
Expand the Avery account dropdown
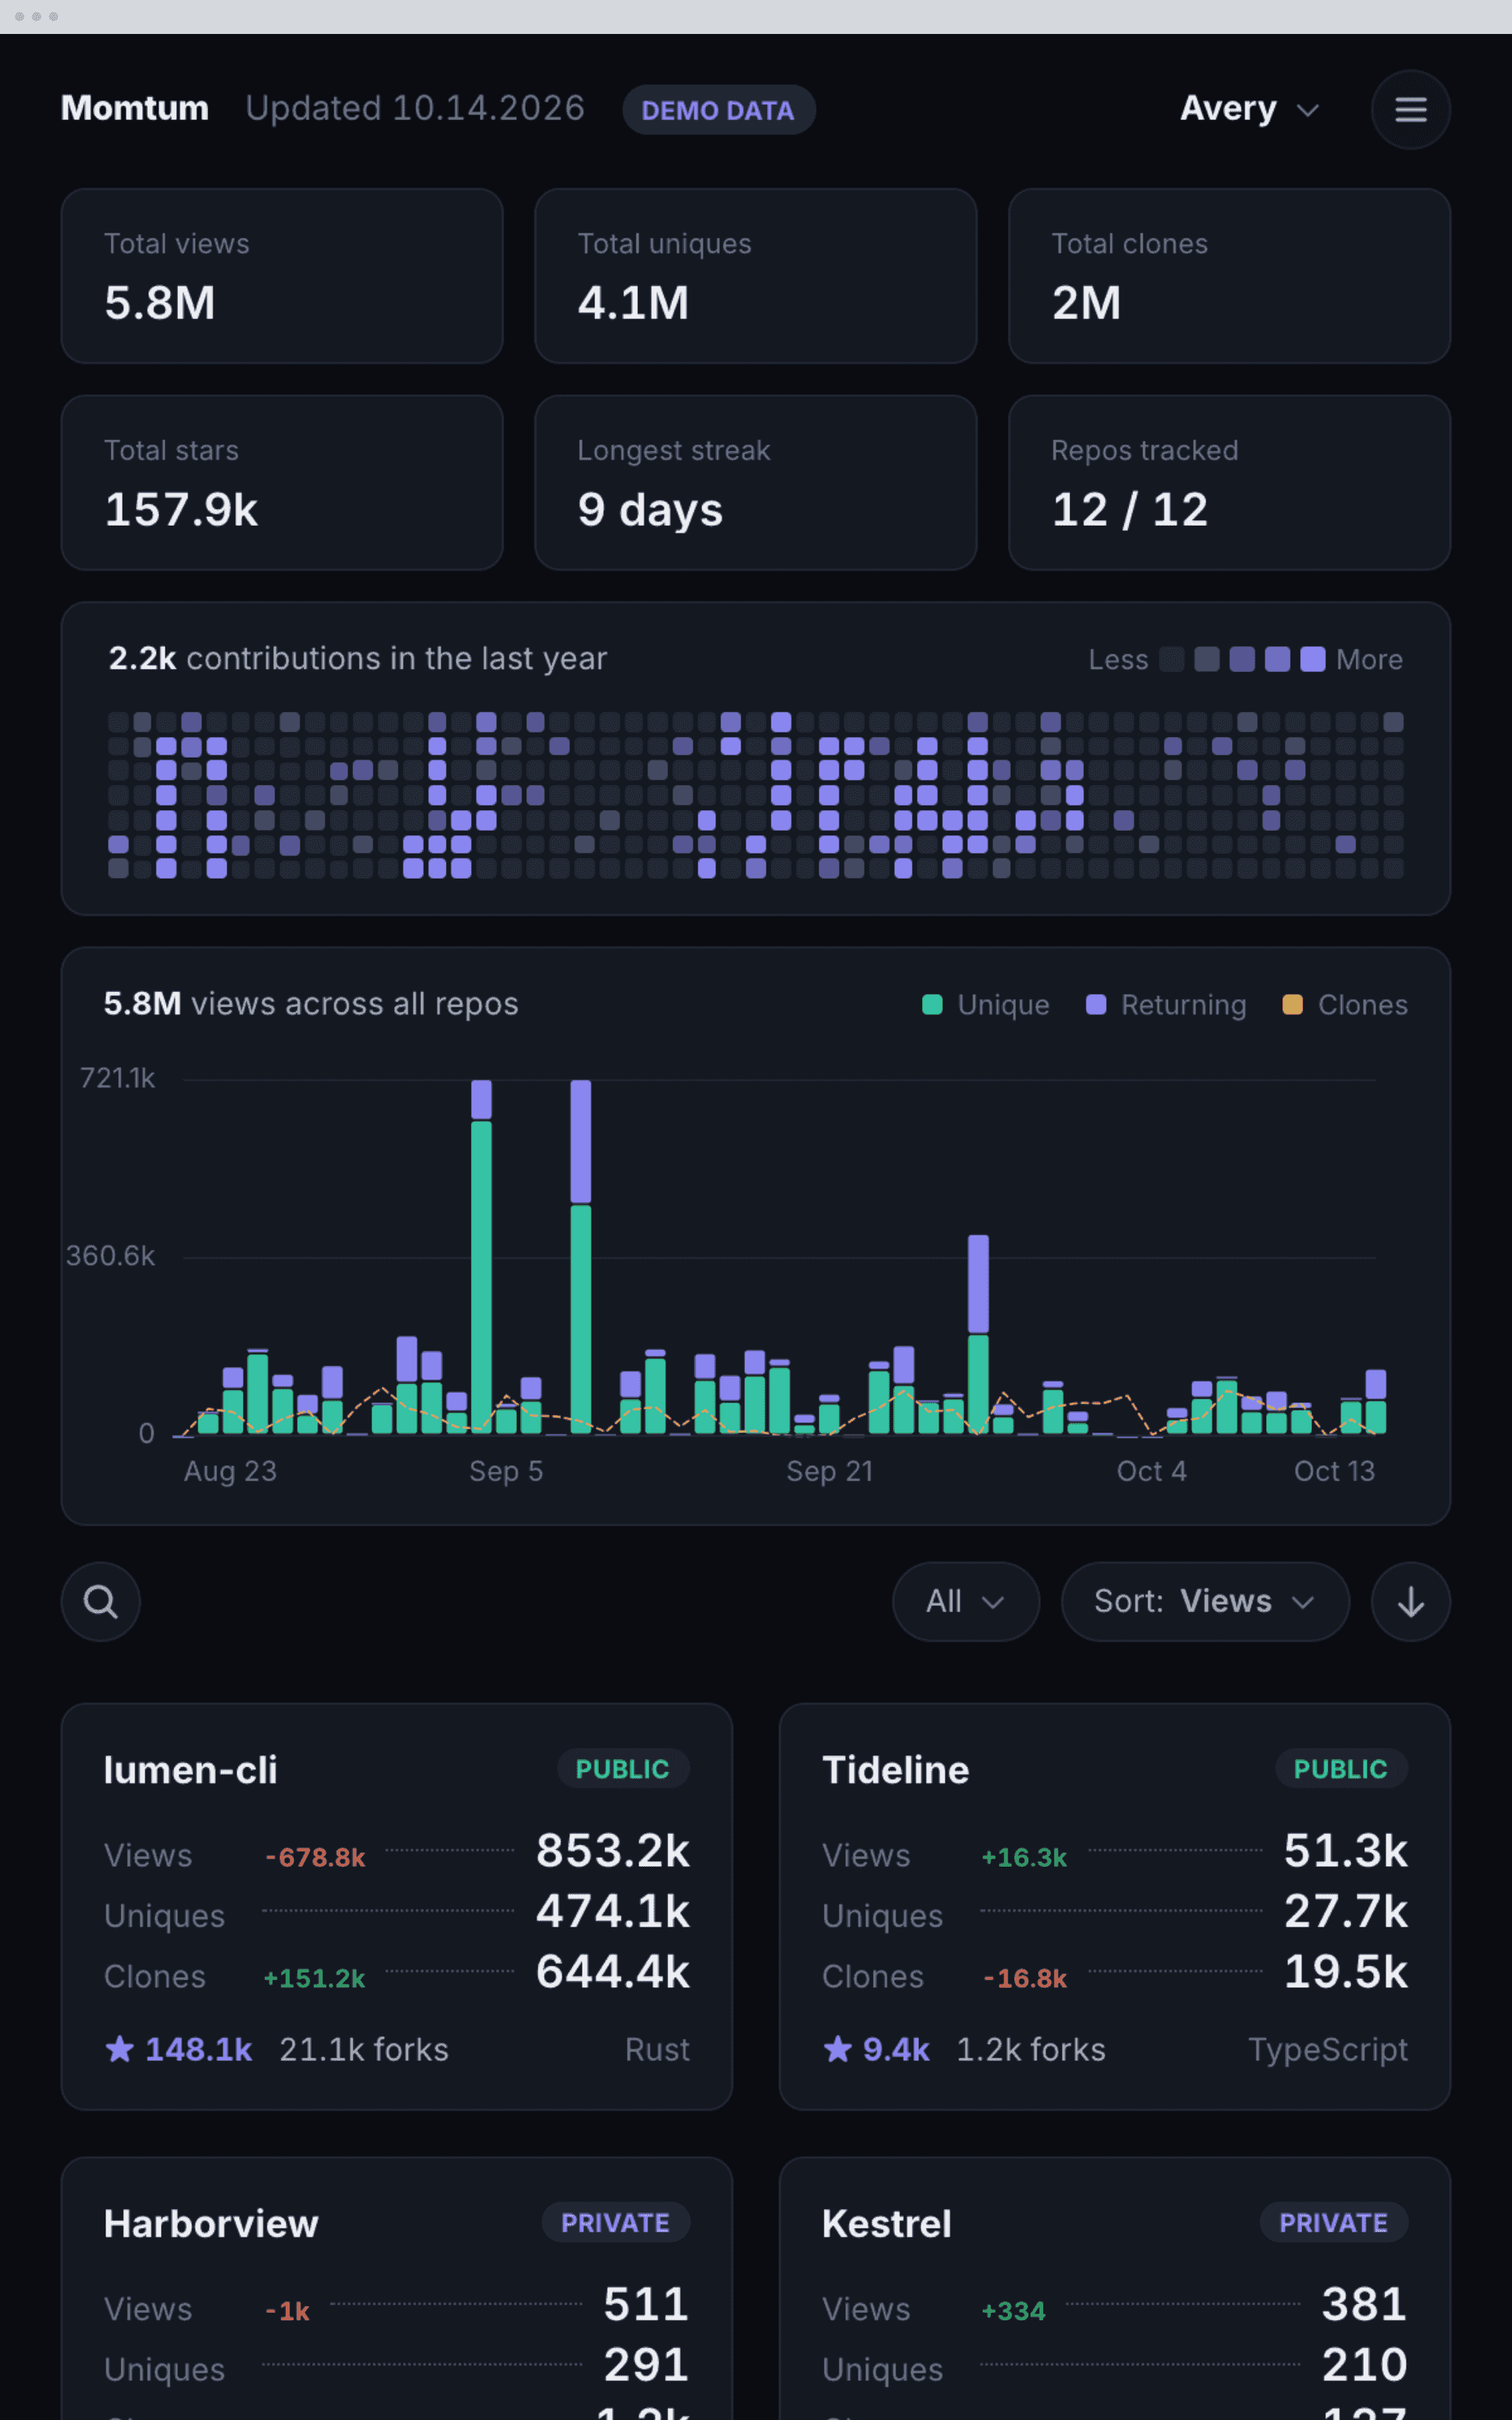[1250, 108]
